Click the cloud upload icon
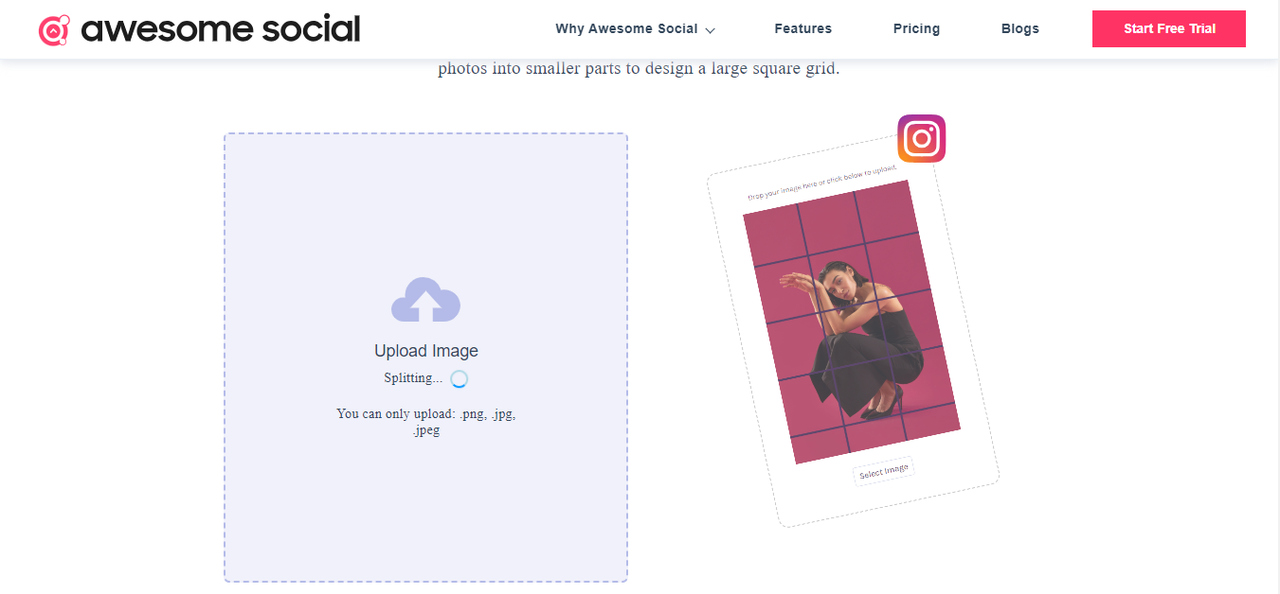Image resolution: width=1280 pixels, height=594 pixels. click(x=426, y=300)
